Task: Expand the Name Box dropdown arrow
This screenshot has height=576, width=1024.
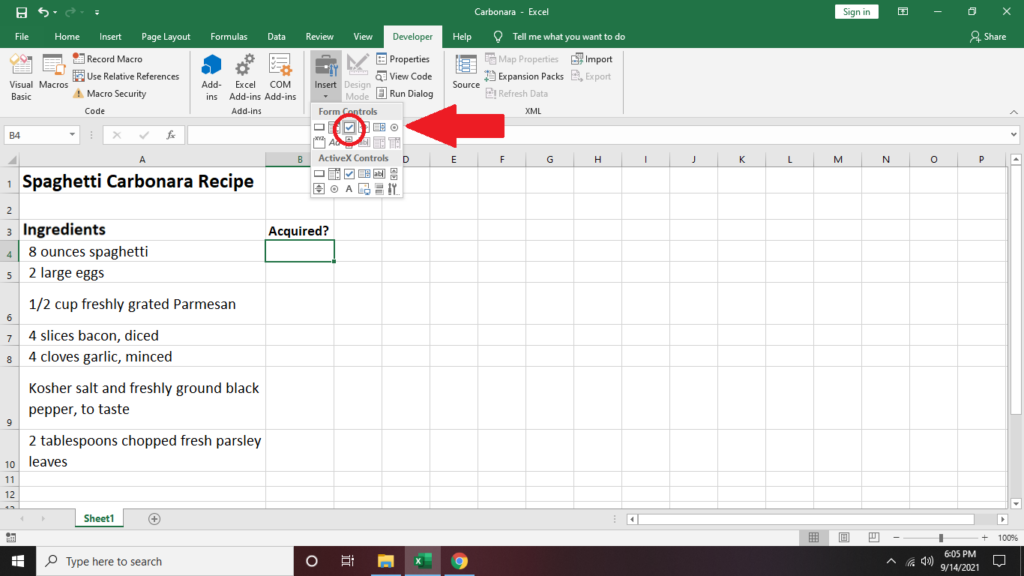Action: pyautogui.click(x=73, y=135)
